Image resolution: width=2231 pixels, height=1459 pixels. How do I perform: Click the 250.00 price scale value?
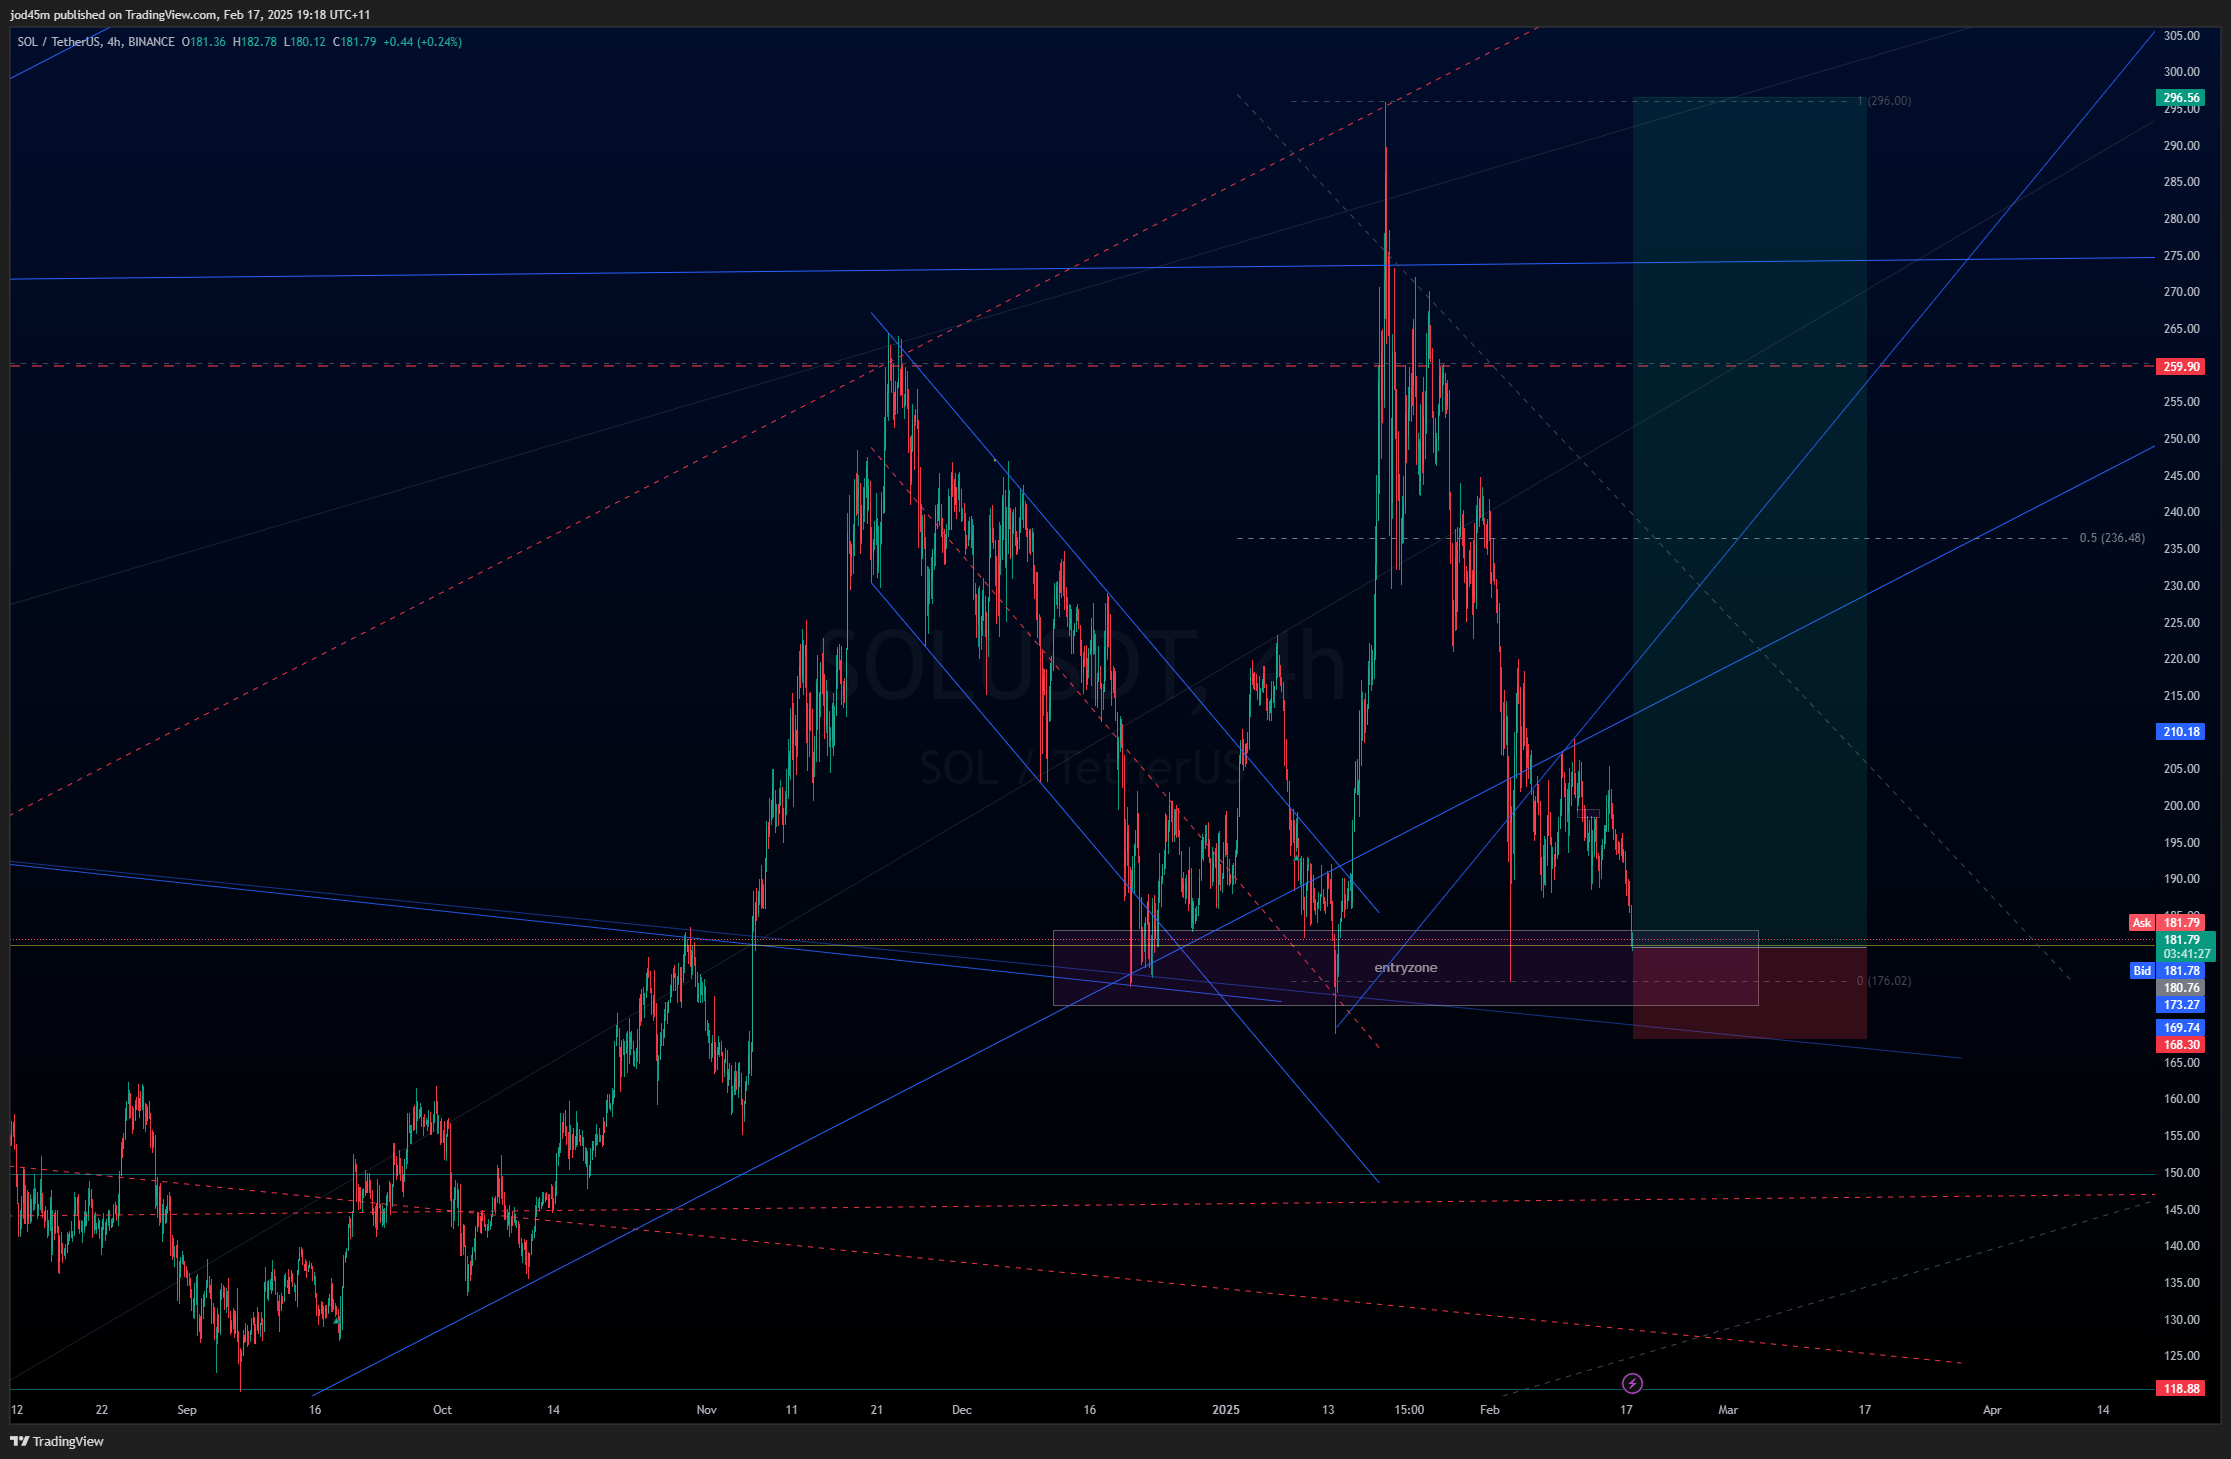[2182, 439]
